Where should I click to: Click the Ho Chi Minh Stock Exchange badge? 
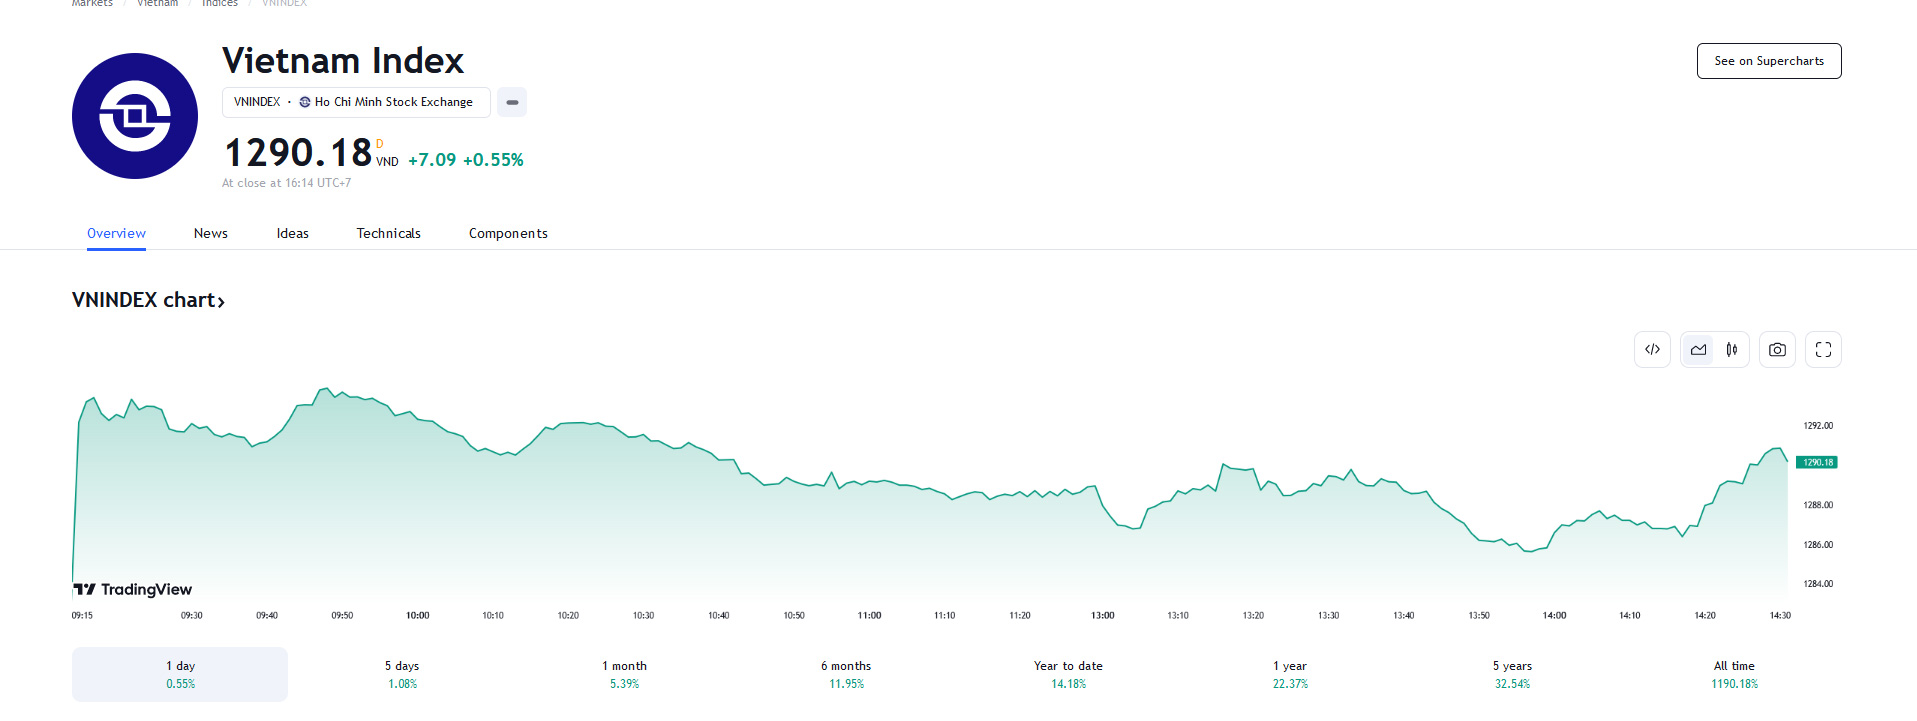pyautogui.click(x=356, y=102)
